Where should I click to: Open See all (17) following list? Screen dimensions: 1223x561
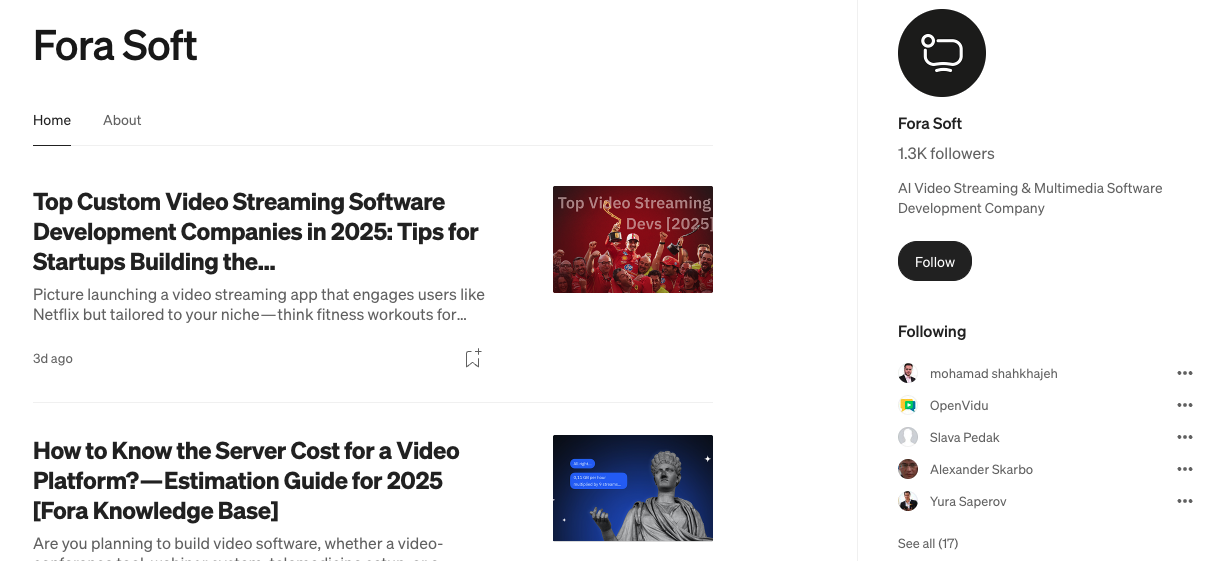928,543
